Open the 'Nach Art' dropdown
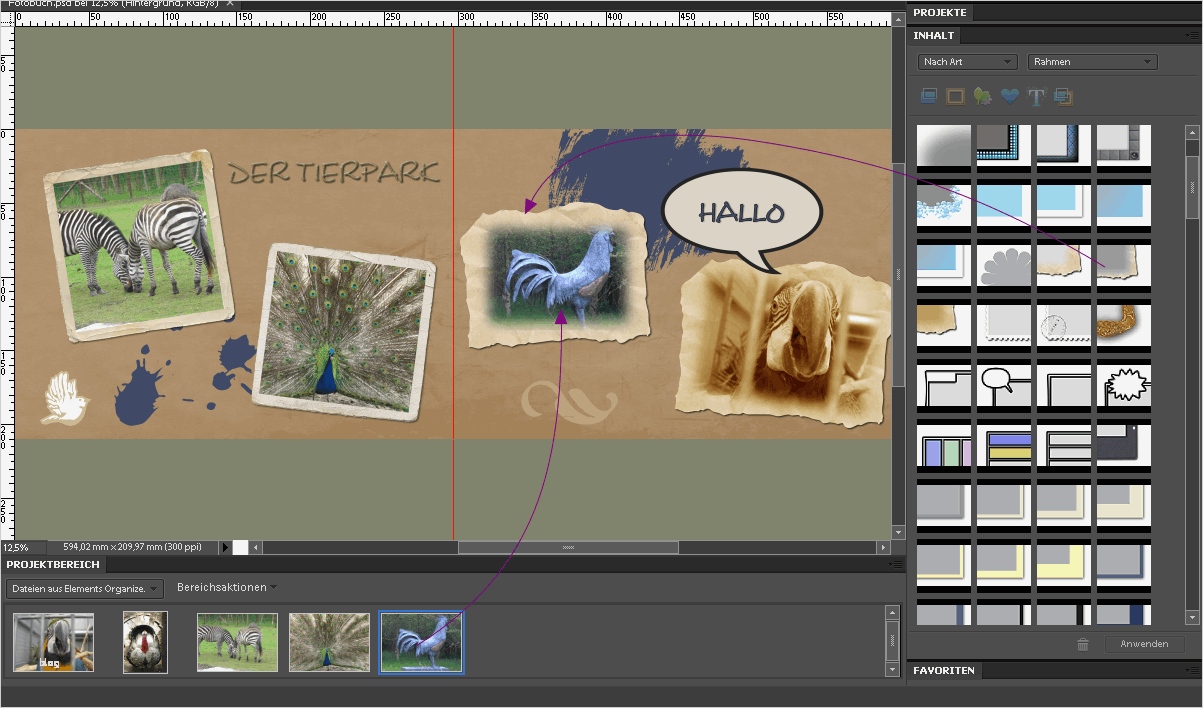1203x708 pixels. tap(967, 62)
